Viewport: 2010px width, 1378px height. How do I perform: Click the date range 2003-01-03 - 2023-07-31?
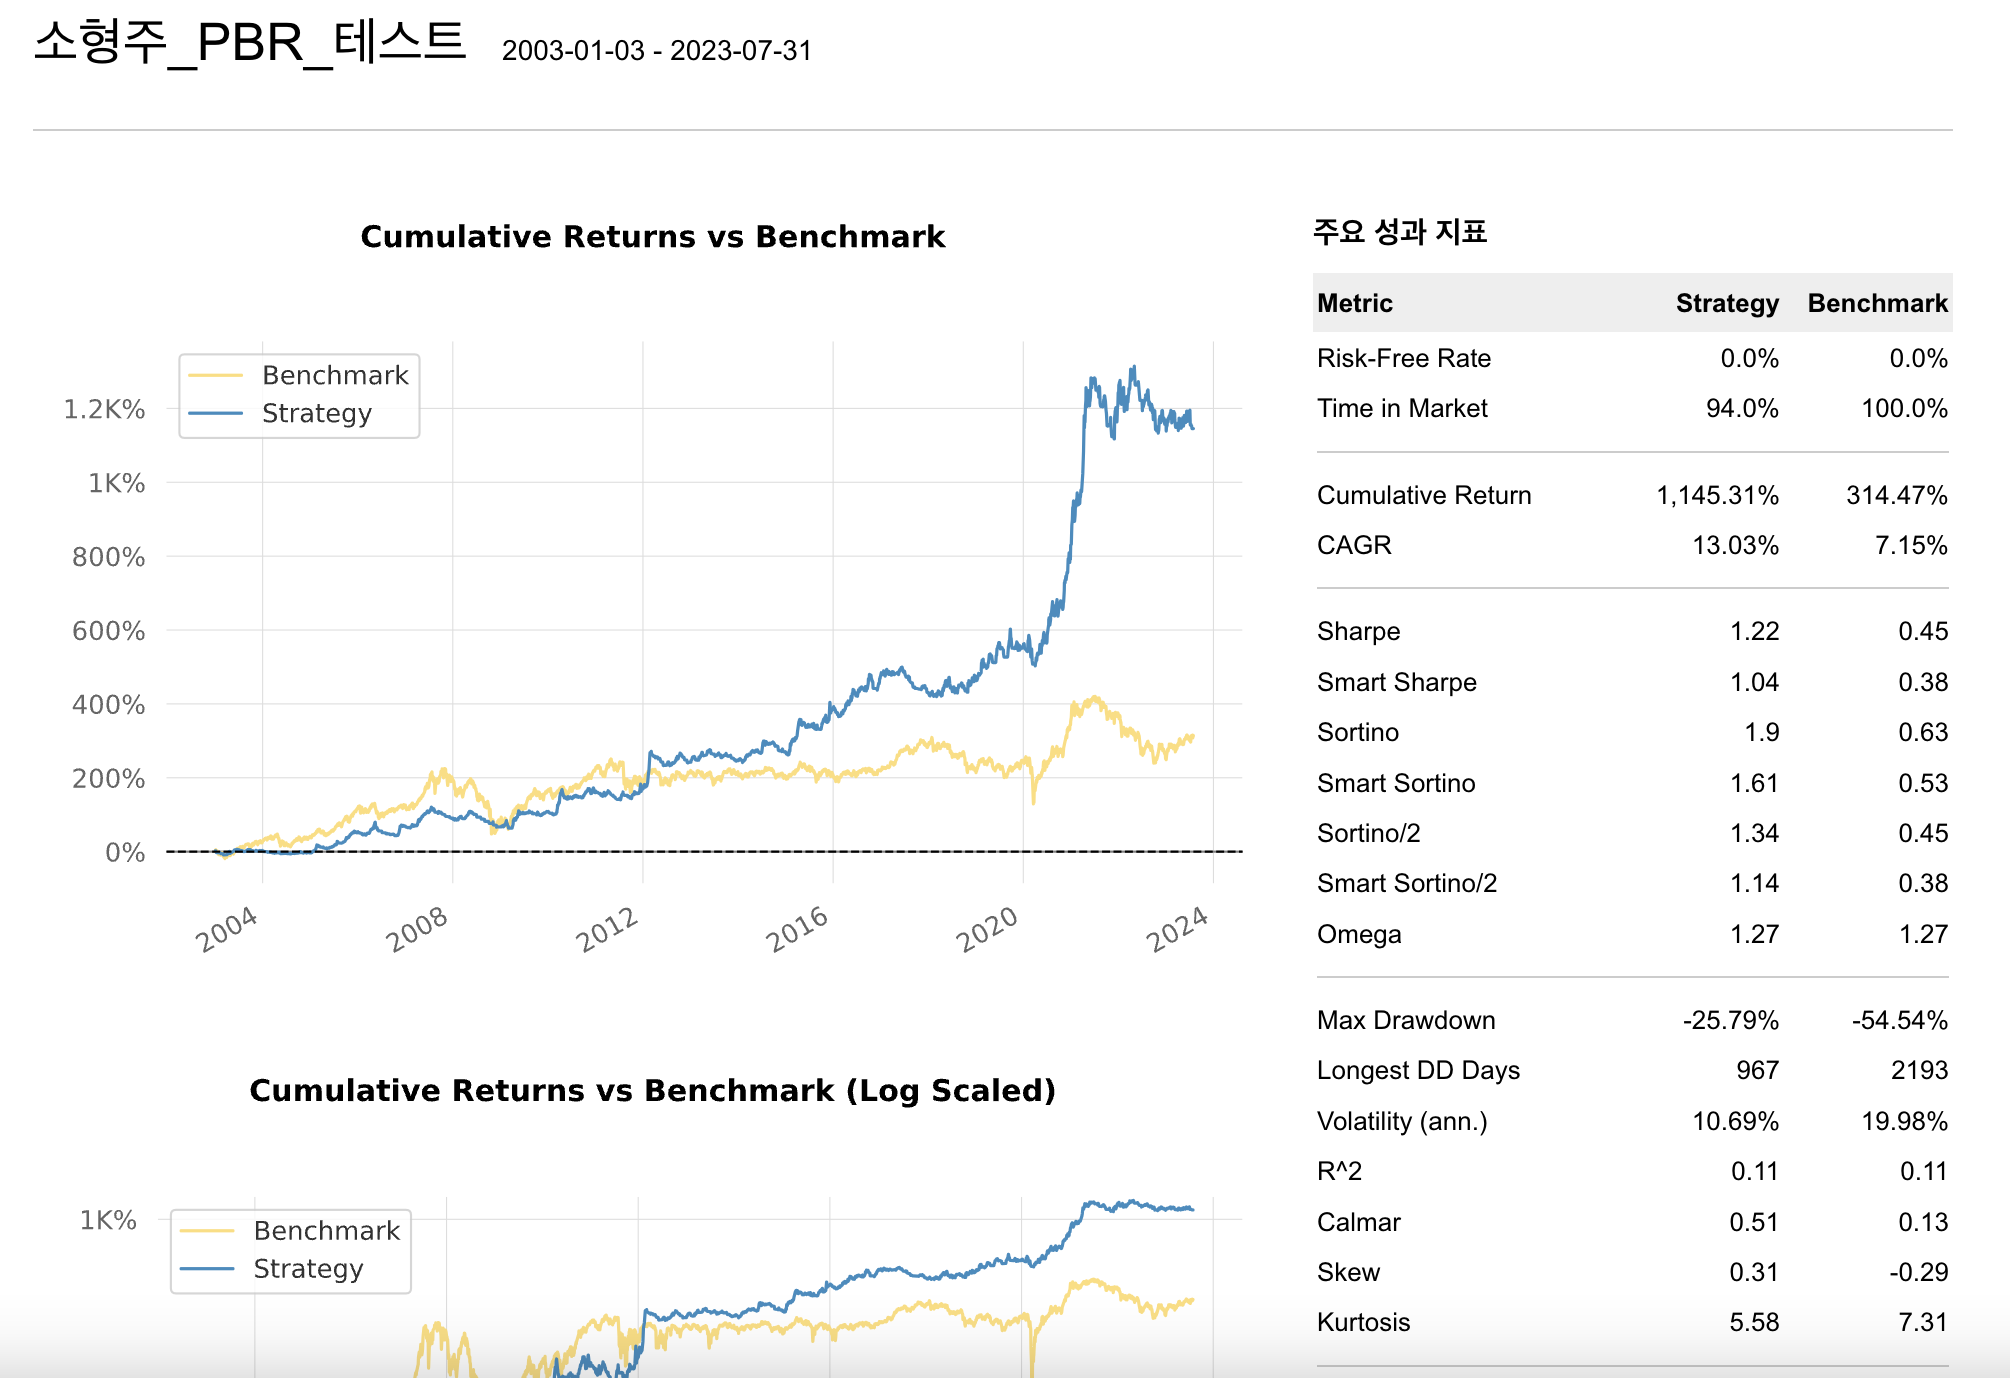[x=657, y=50]
